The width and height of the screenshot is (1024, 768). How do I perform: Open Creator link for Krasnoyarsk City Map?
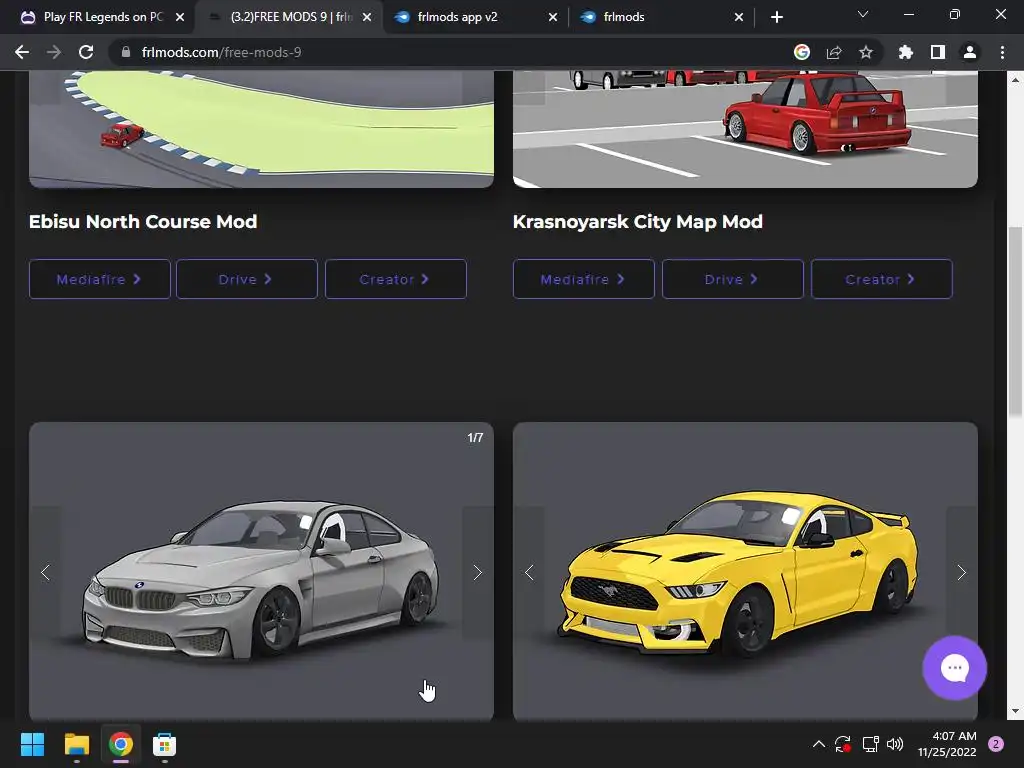[x=882, y=280]
